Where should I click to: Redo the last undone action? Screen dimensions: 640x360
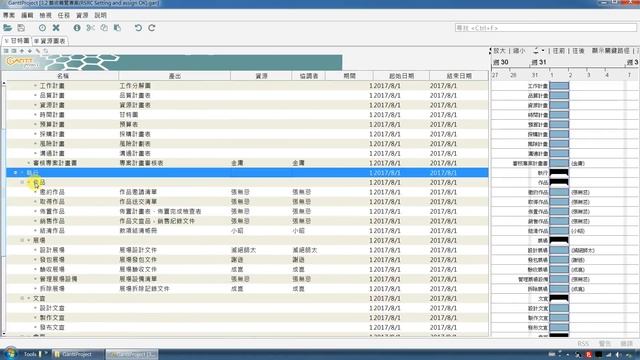tap(152, 28)
